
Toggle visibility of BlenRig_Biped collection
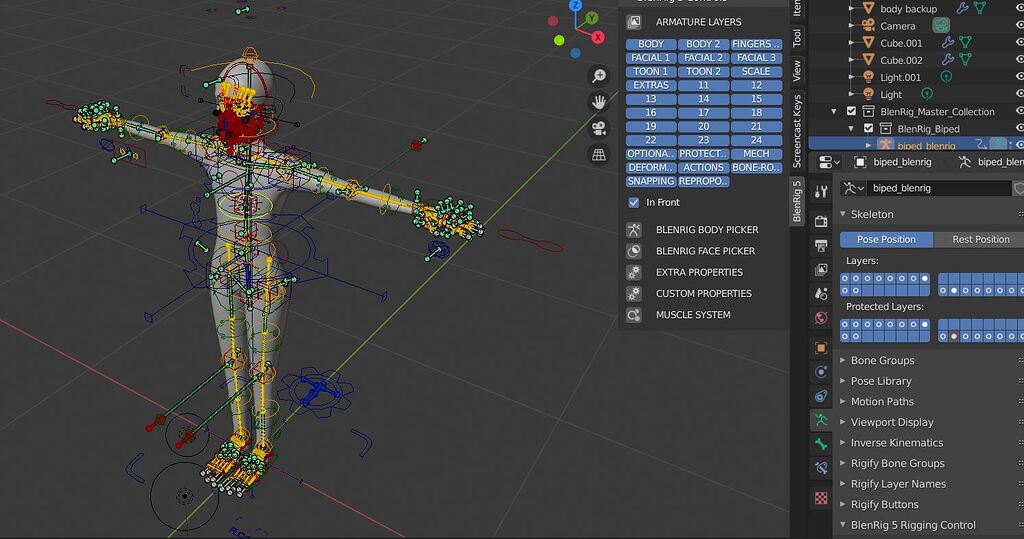pyautogui.click(x=1019, y=128)
